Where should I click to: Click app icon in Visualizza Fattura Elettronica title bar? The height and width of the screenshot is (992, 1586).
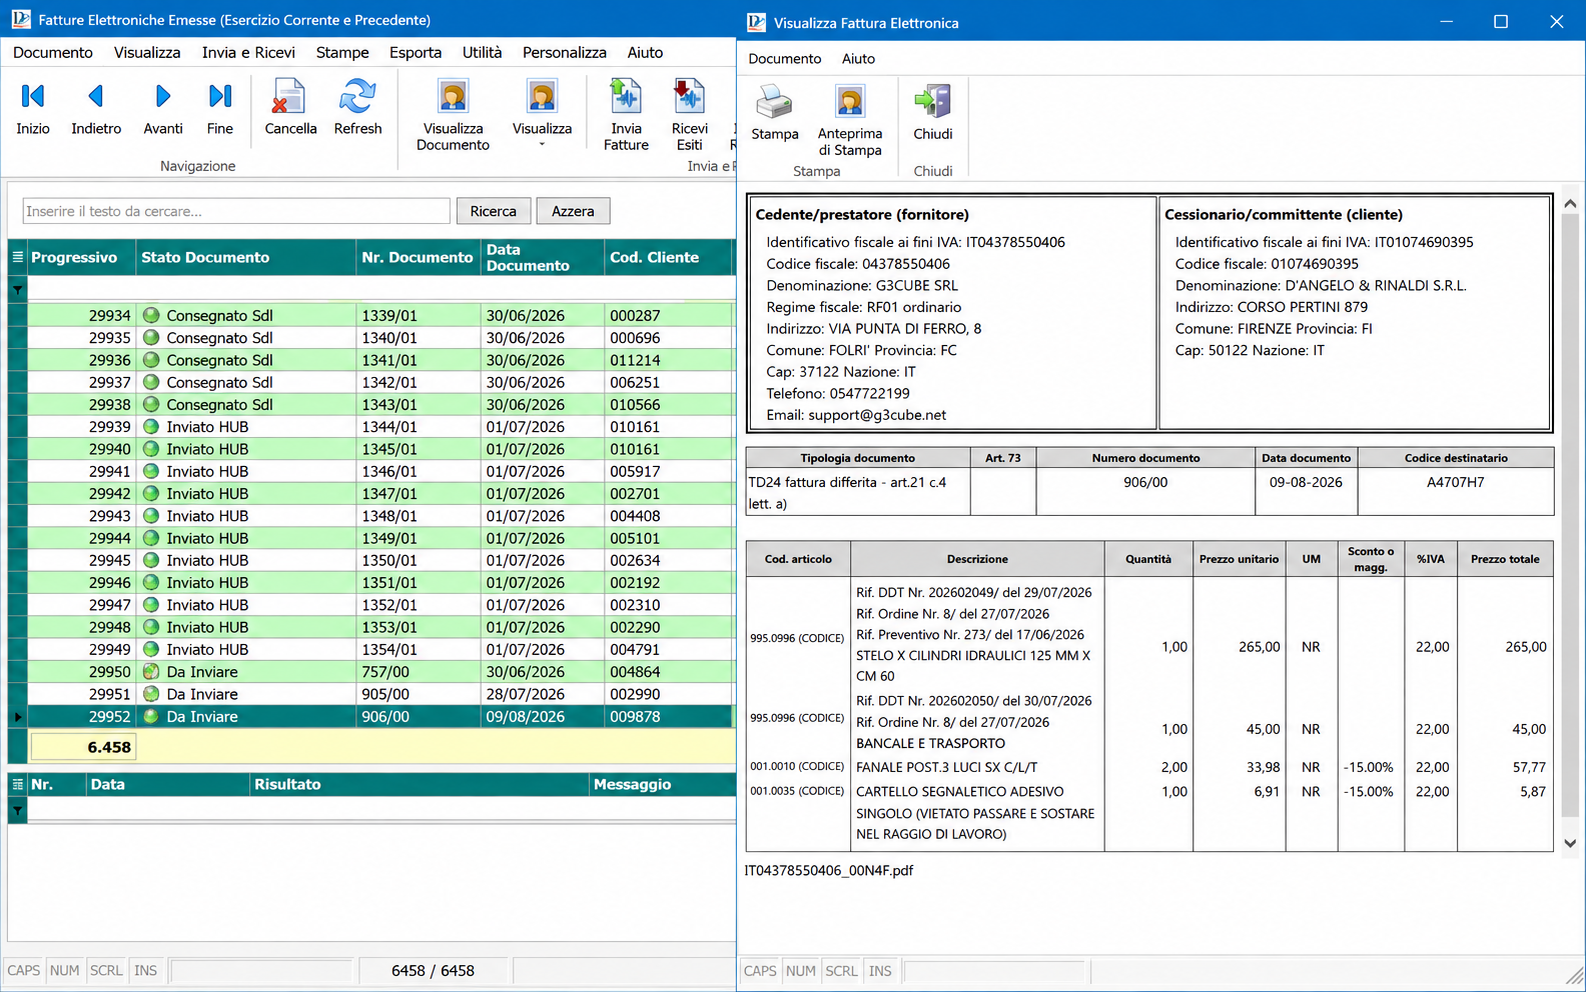click(757, 22)
